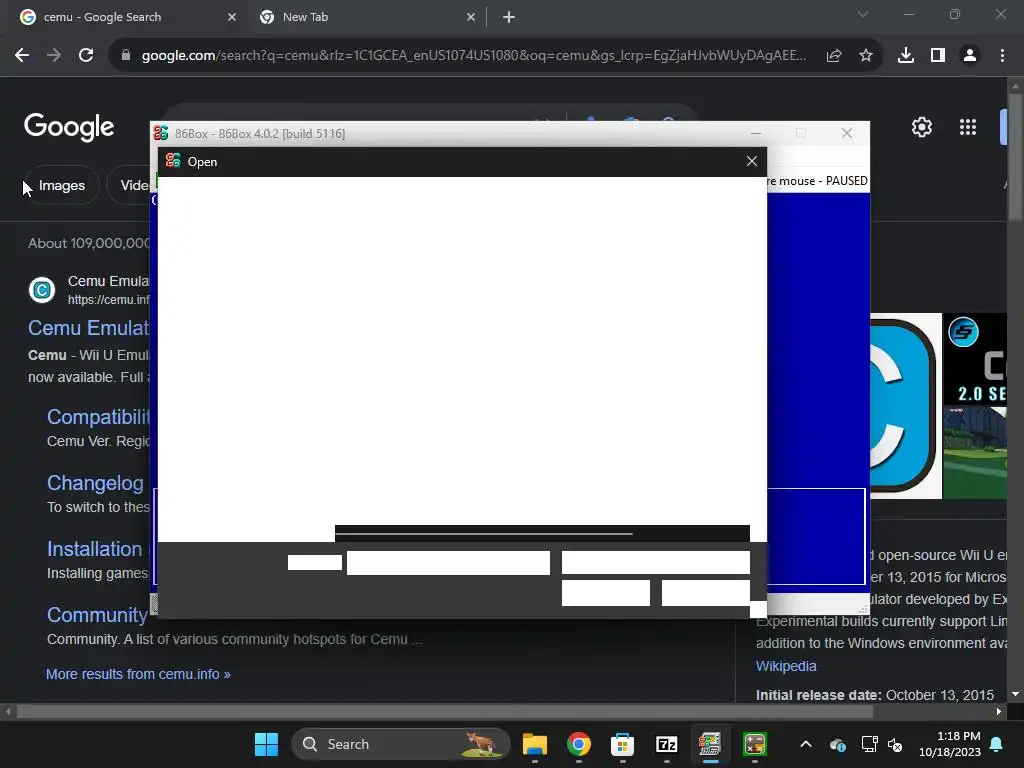Open Chrome tab search chevron
The image size is (1024, 768).
coord(863,14)
